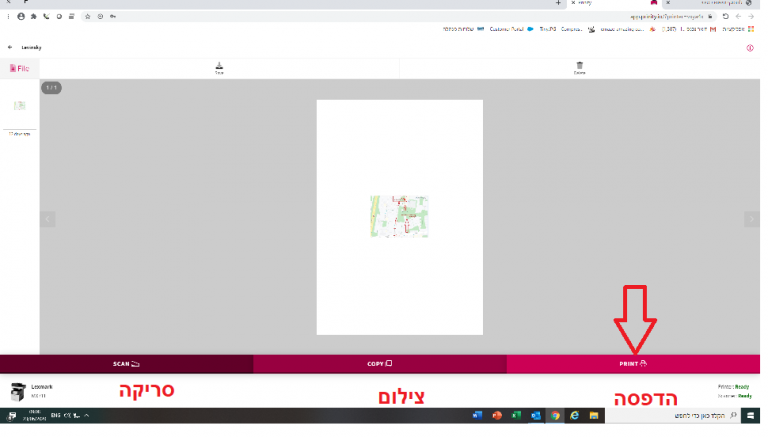The image size is (768, 437).
Task: Click the 1 / 1 page counter badge
Action: (51, 88)
